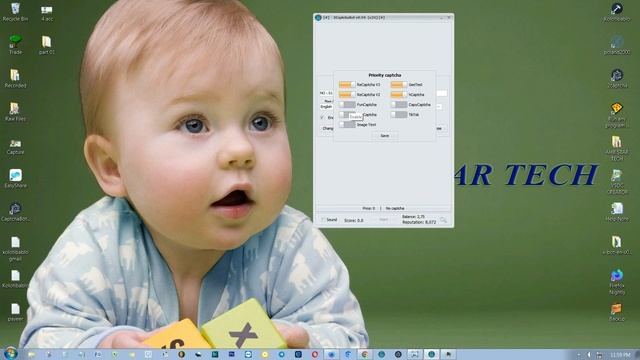Select the CaptchaBot desktop shortcut
640x360 pixels.
pos(15,212)
